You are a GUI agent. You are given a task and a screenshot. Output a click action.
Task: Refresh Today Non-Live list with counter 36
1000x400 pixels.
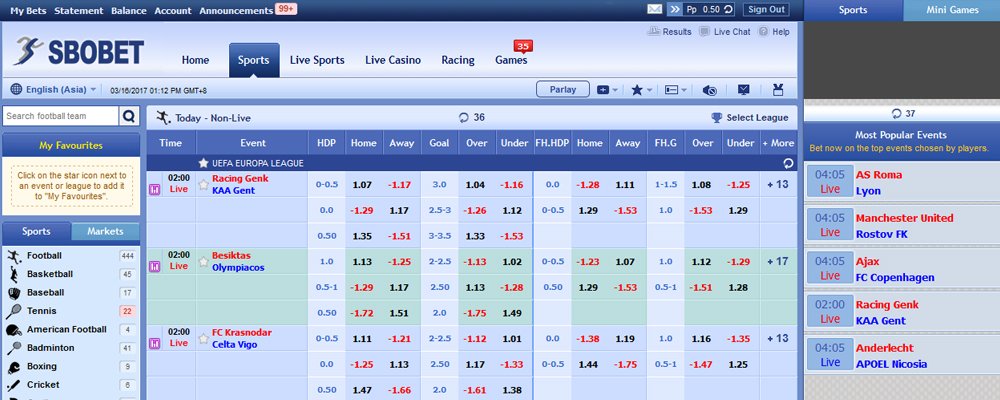click(464, 117)
